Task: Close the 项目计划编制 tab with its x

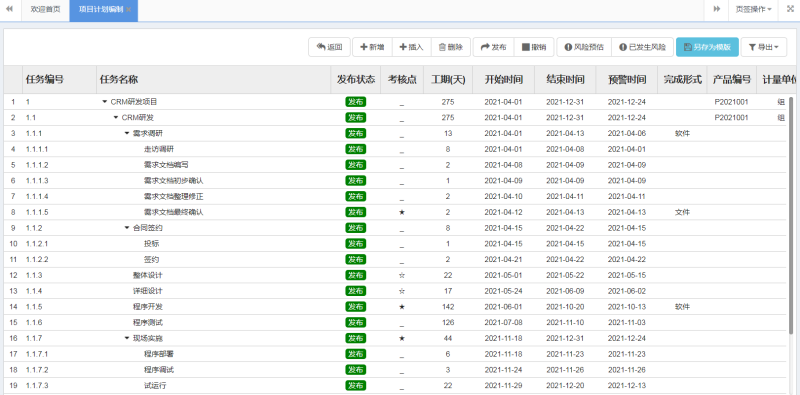Action: coord(129,10)
